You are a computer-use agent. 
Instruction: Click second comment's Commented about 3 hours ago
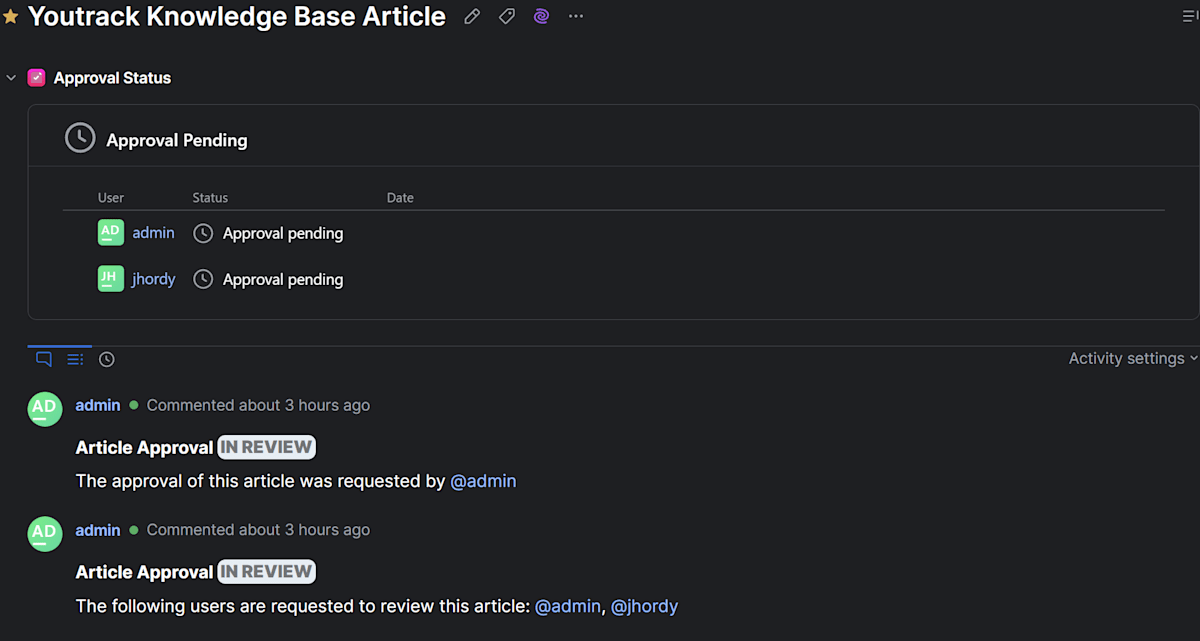[x=258, y=530]
